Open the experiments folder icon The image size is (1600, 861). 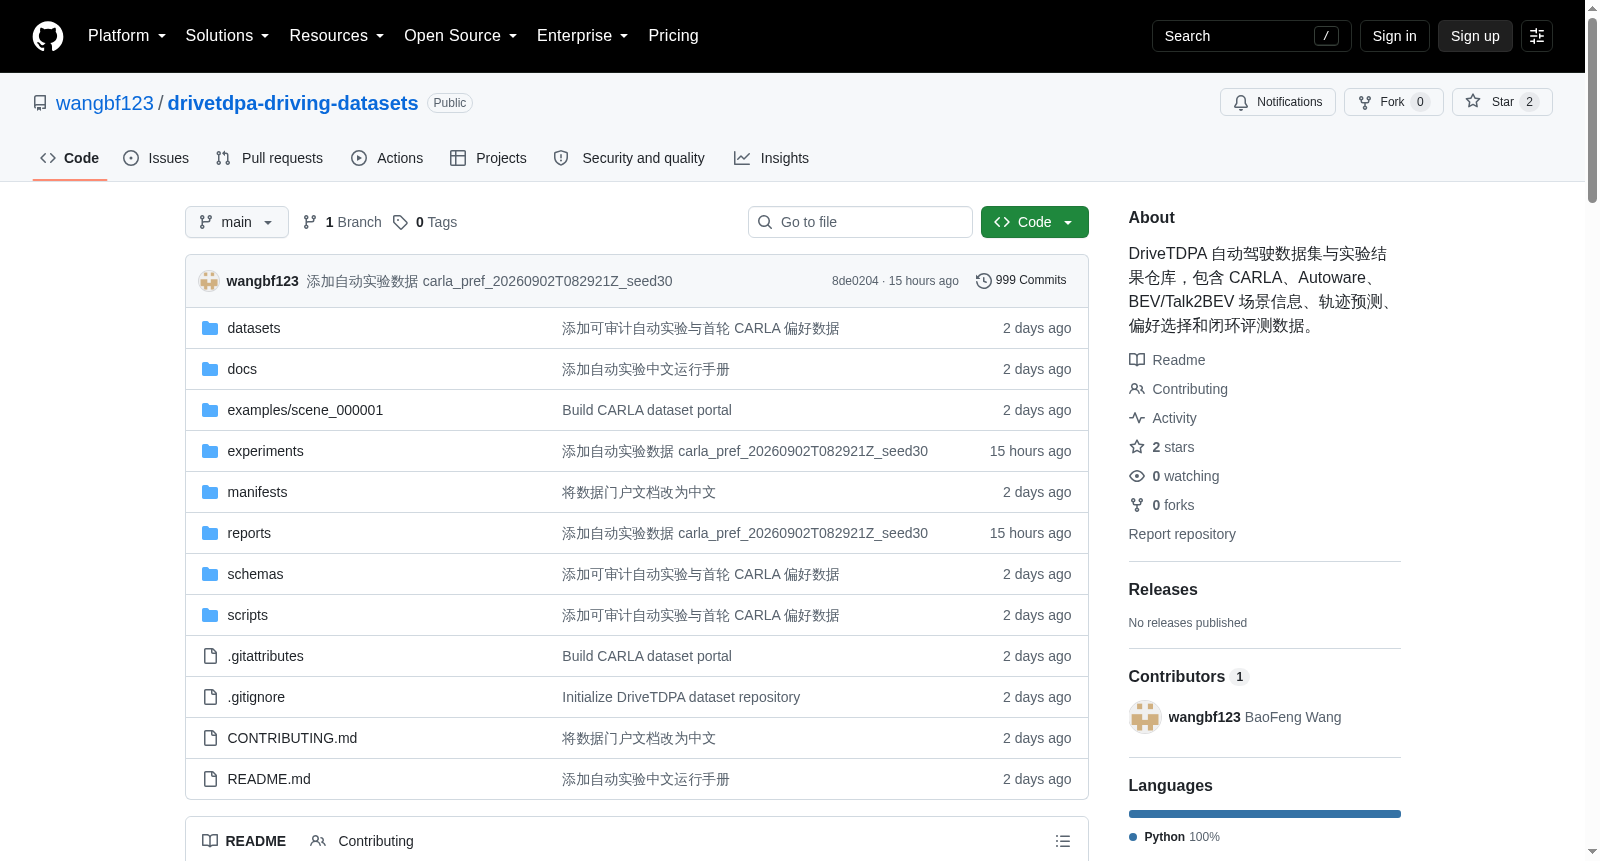point(210,451)
